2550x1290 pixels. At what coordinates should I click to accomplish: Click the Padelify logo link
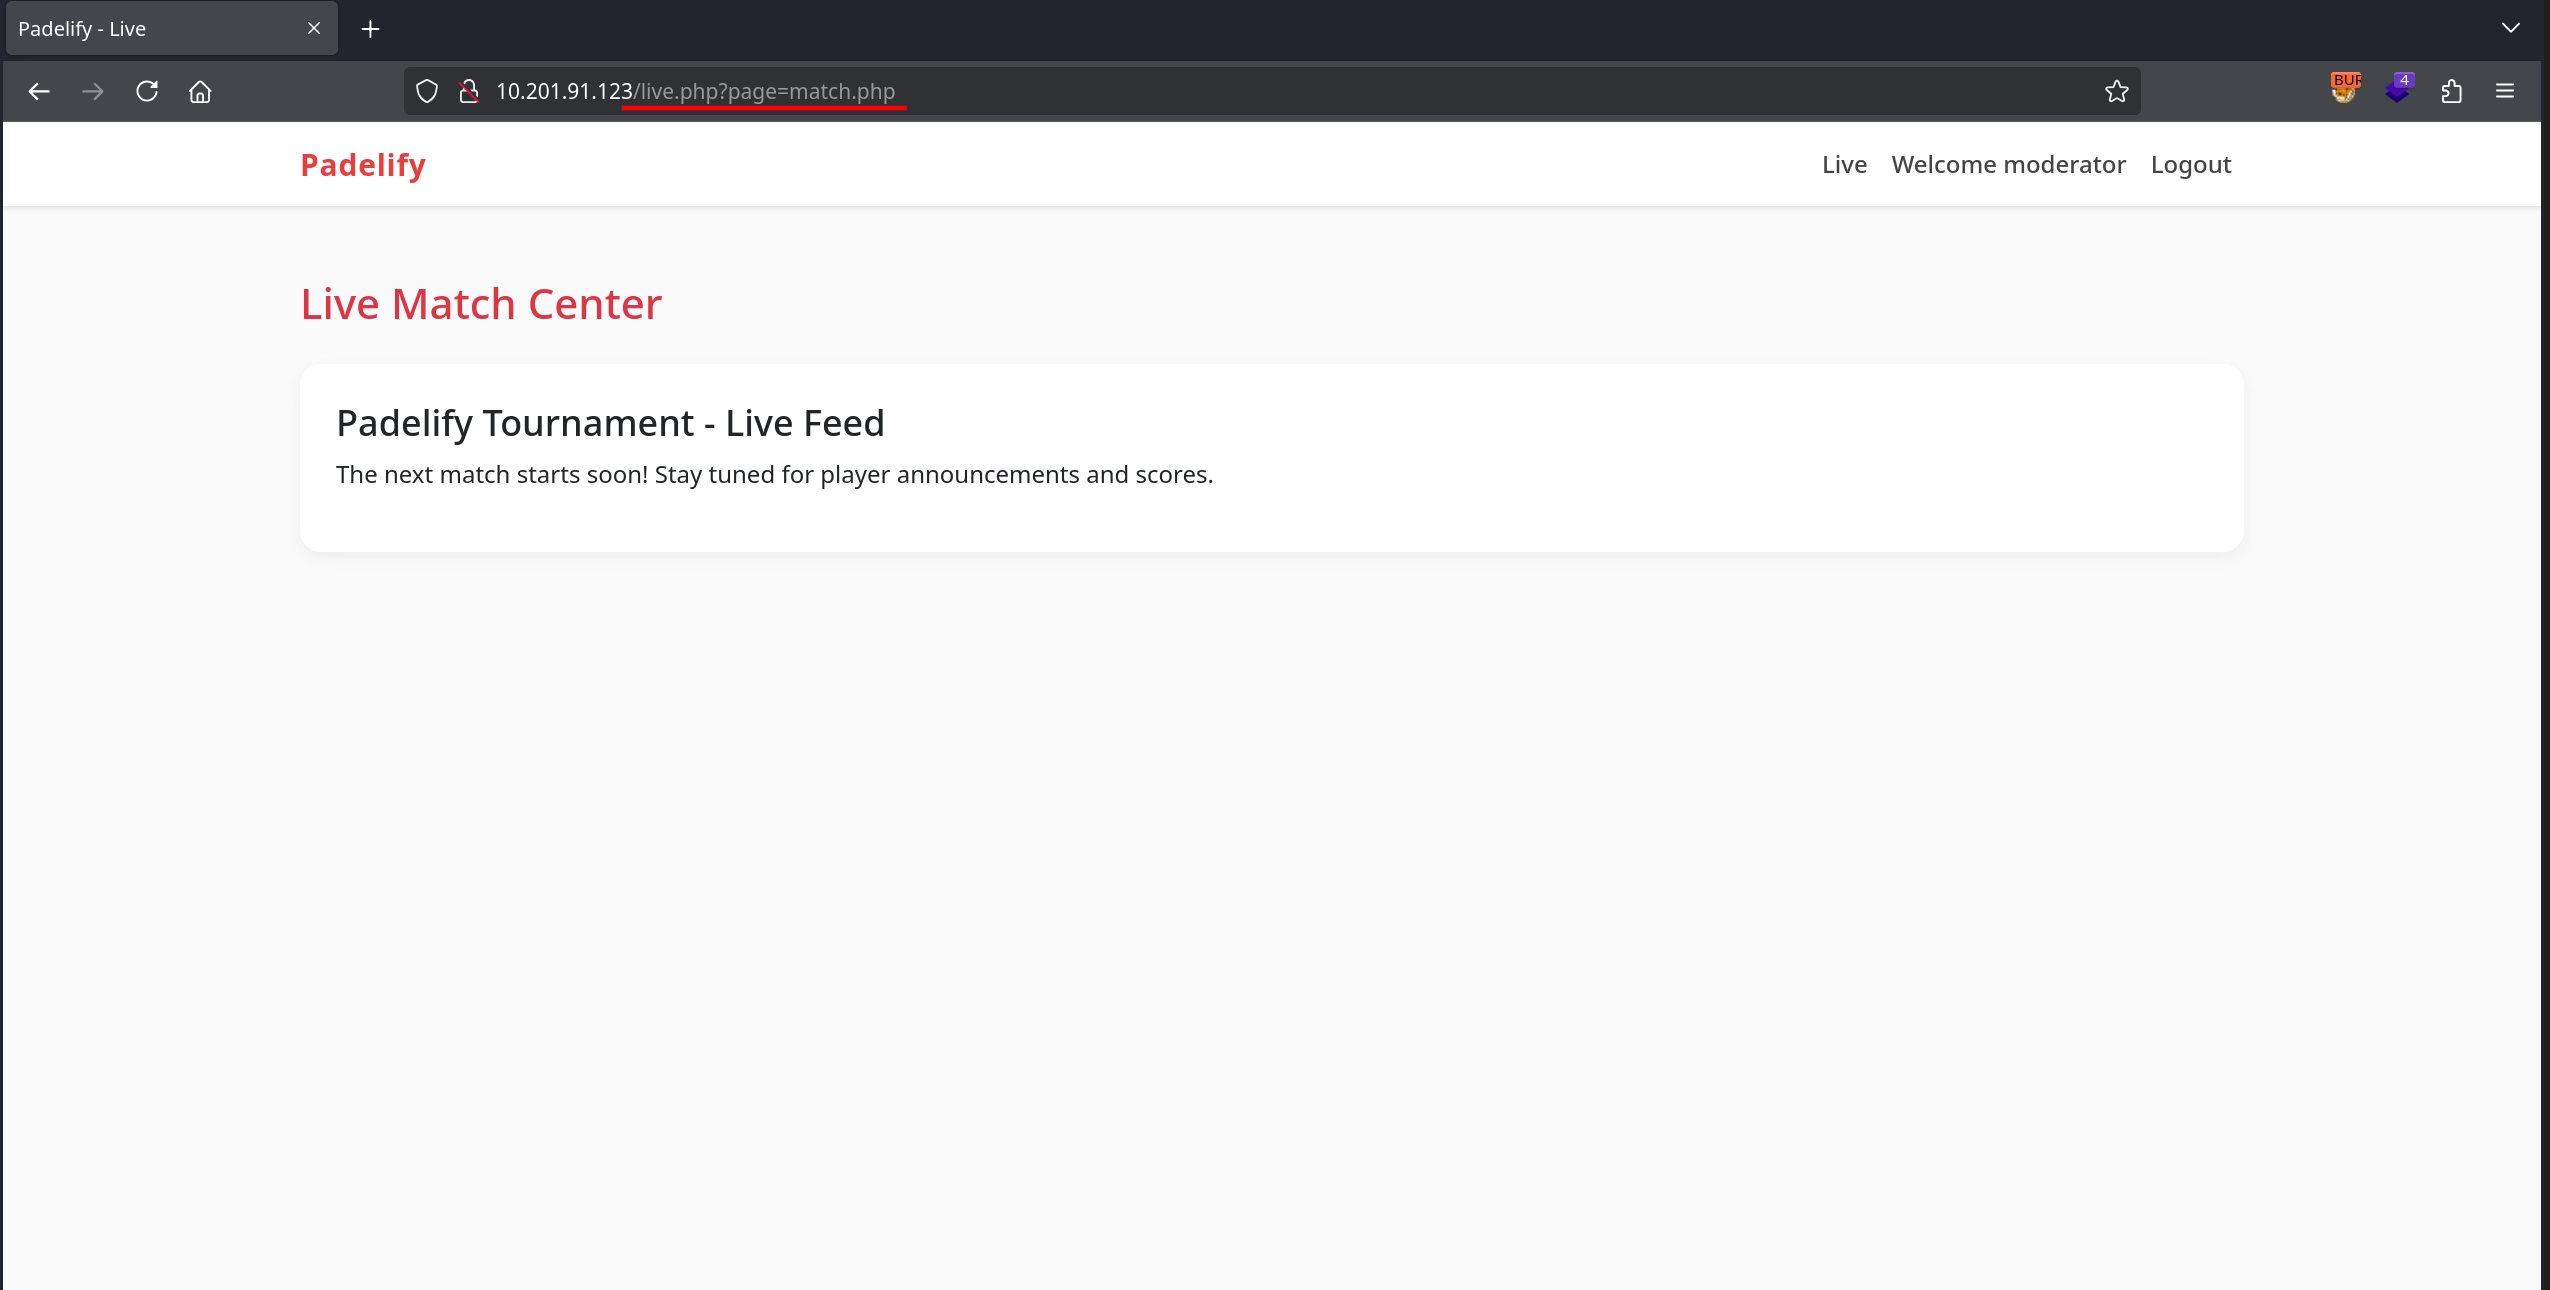click(x=363, y=165)
